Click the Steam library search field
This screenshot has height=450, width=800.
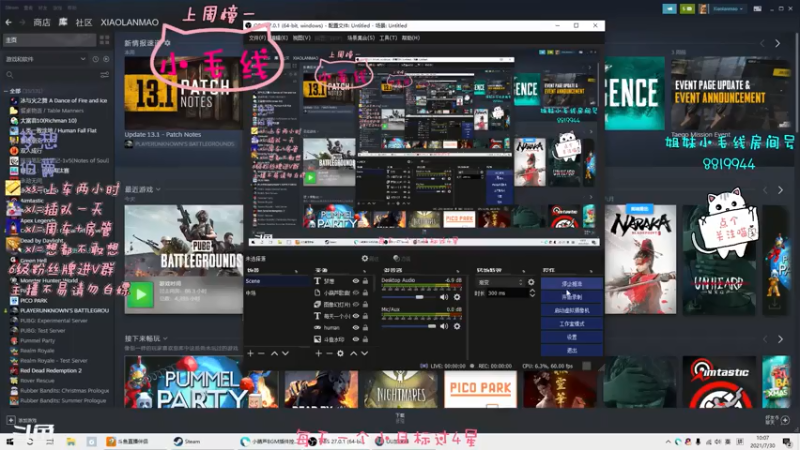tap(51, 75)
